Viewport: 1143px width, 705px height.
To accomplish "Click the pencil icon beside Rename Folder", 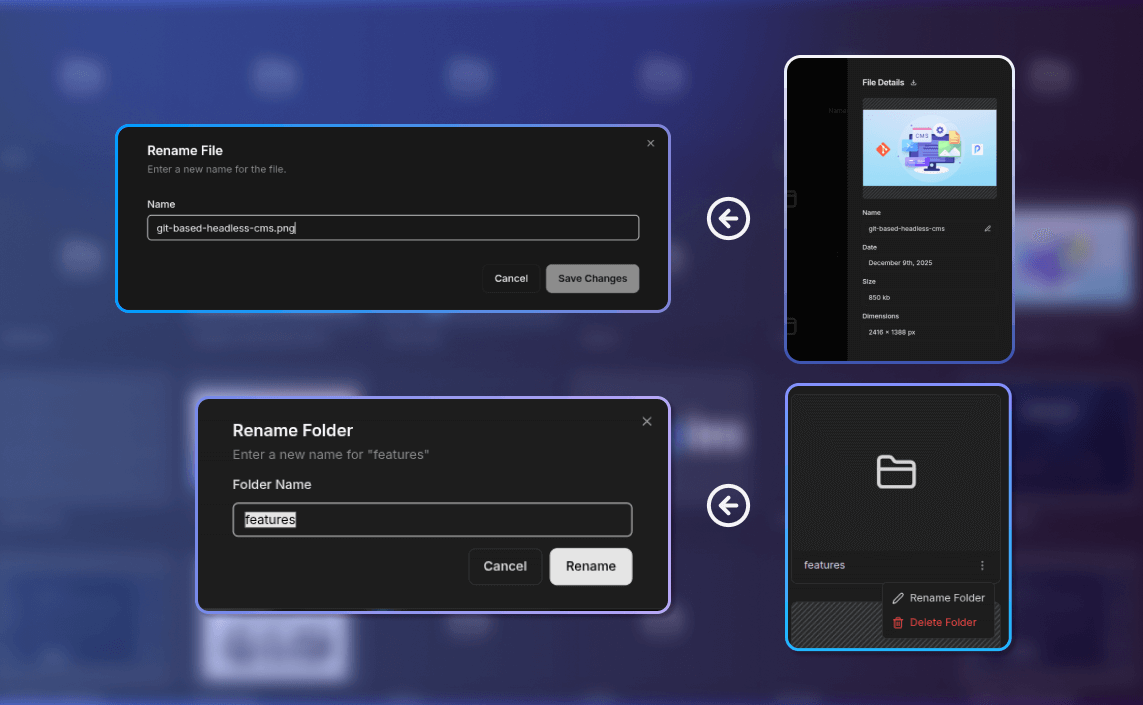I will 897,598.
